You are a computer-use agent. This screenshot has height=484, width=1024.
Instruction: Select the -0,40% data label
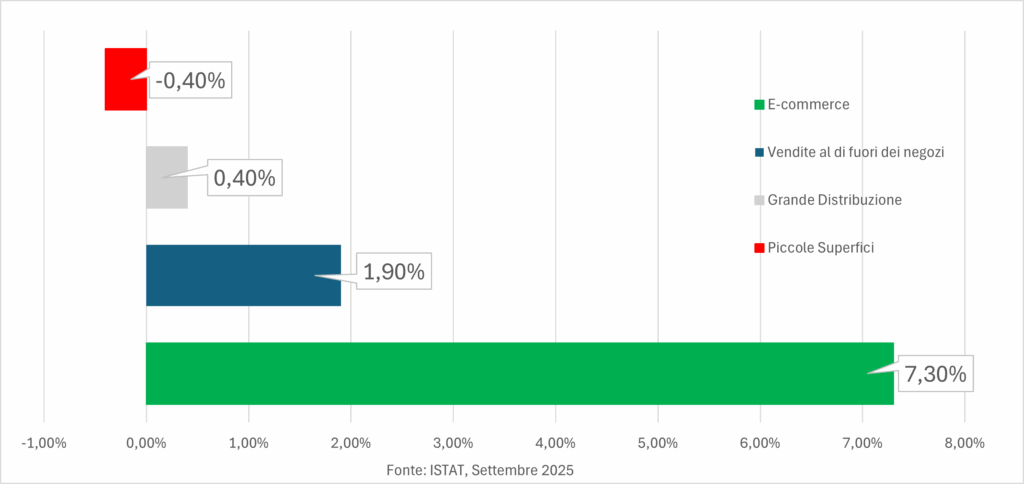[x=190, y=81]
